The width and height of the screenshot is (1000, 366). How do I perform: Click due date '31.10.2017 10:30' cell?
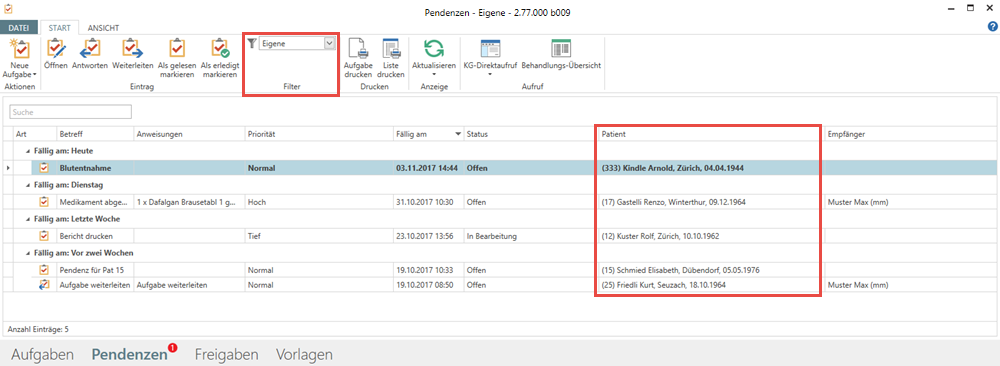pyautogui.click(x=428, y=202)
